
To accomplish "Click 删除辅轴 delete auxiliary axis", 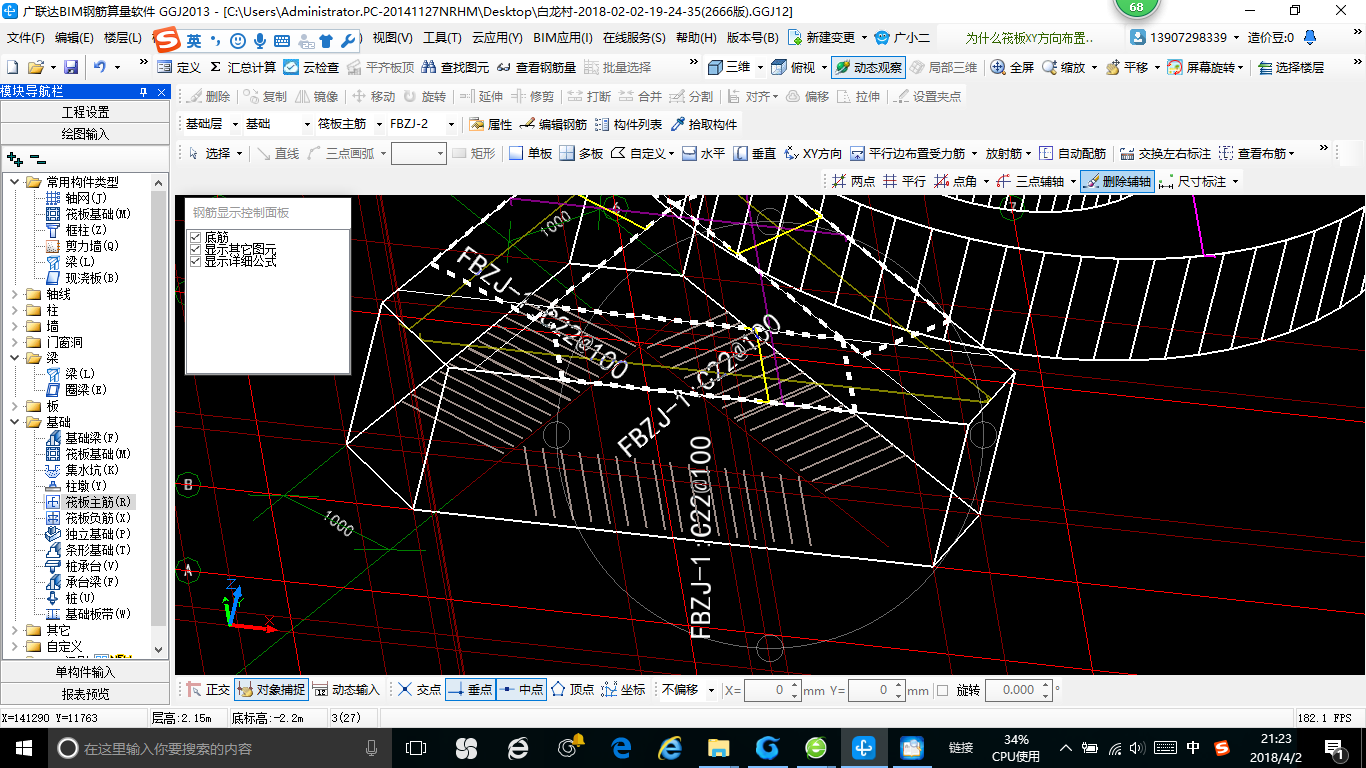I will [1116, 181].
